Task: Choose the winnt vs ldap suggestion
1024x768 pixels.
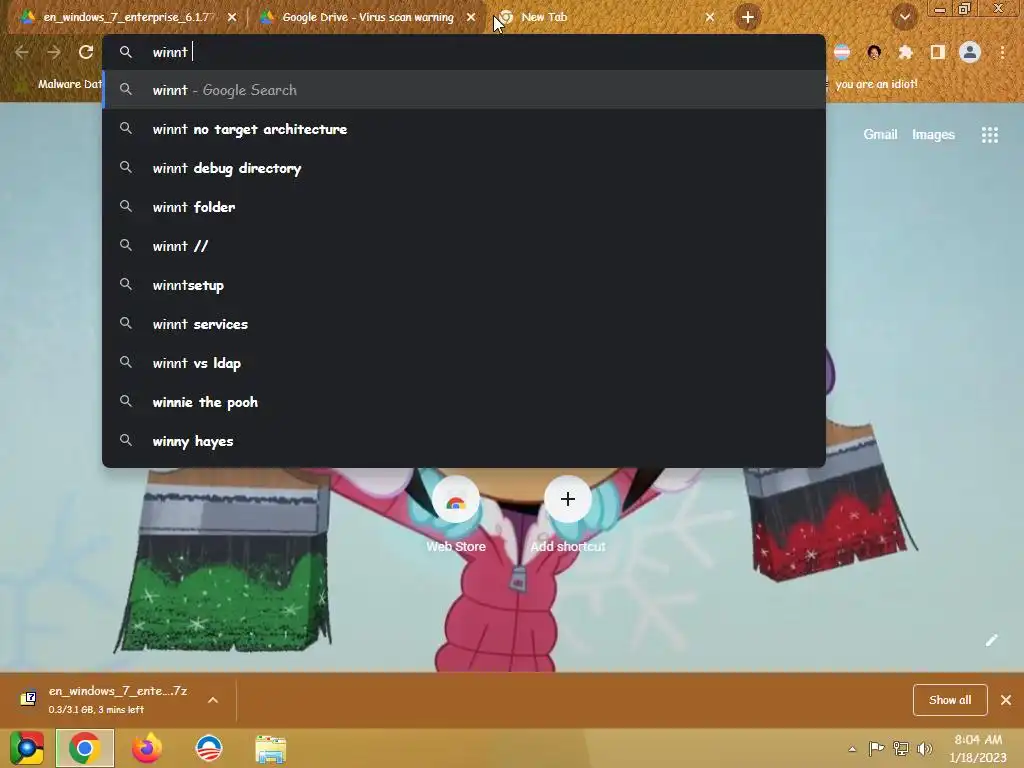Action: (464, 363)
